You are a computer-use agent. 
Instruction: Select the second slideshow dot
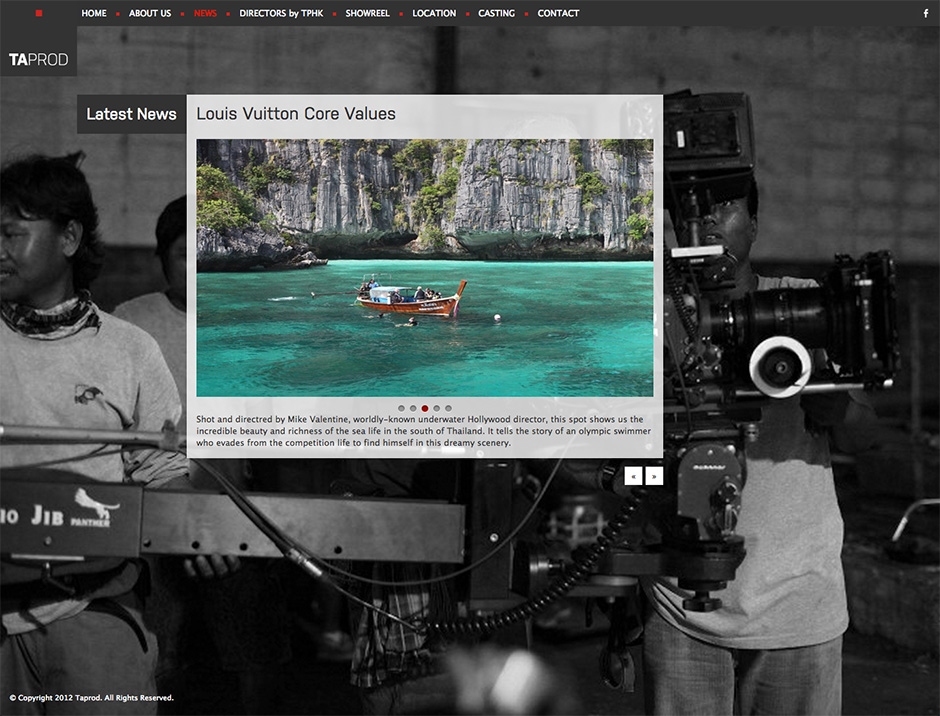tap(413, 408)
